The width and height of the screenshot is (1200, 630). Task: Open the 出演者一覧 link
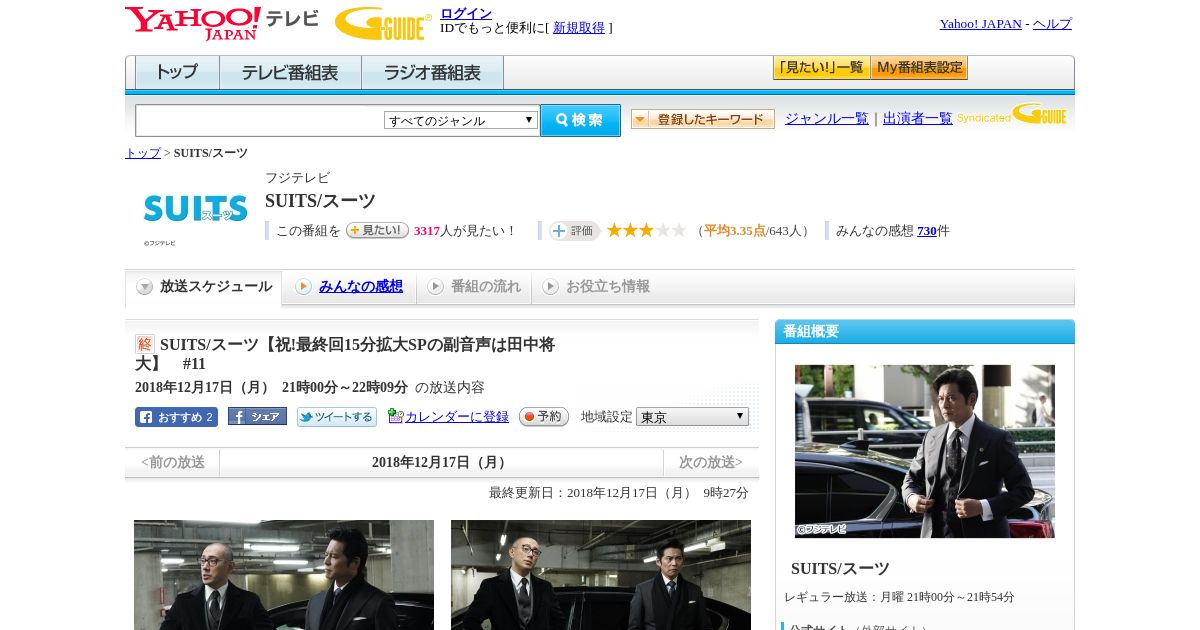pos(917,119)
